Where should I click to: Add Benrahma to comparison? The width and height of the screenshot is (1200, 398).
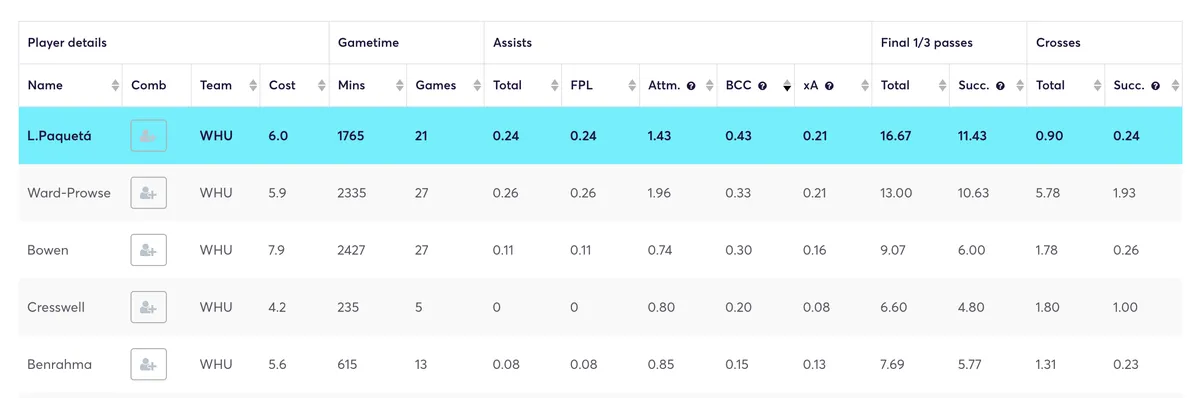click(148, 364)
